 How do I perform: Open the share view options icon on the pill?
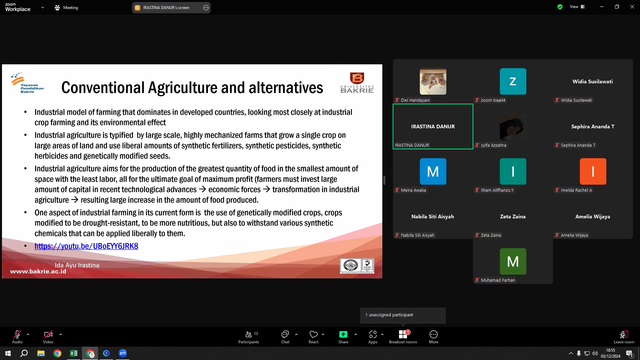(206, 7)
